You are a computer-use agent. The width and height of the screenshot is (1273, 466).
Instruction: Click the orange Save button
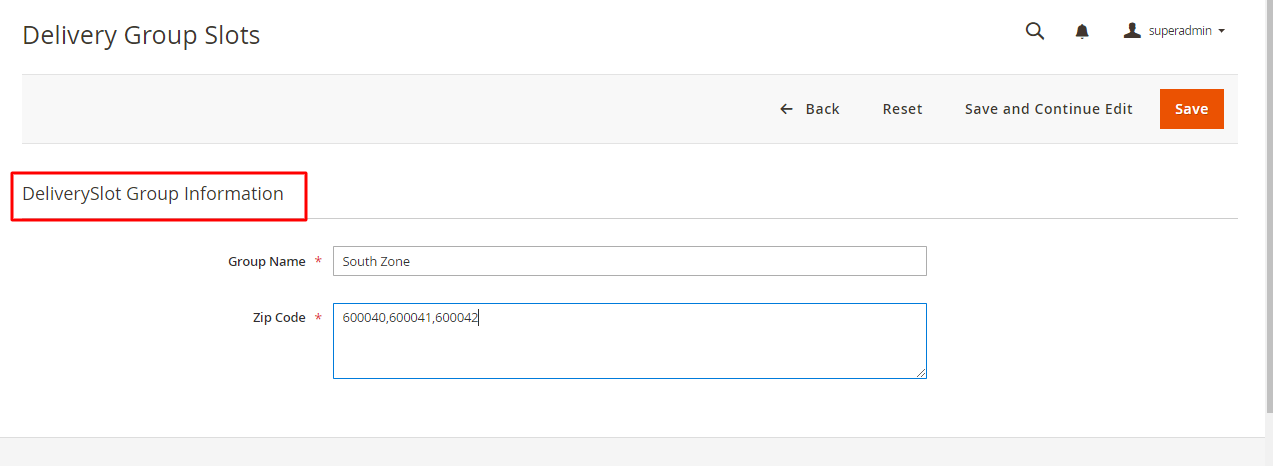pyautogui.click(x=1191, y=109)
